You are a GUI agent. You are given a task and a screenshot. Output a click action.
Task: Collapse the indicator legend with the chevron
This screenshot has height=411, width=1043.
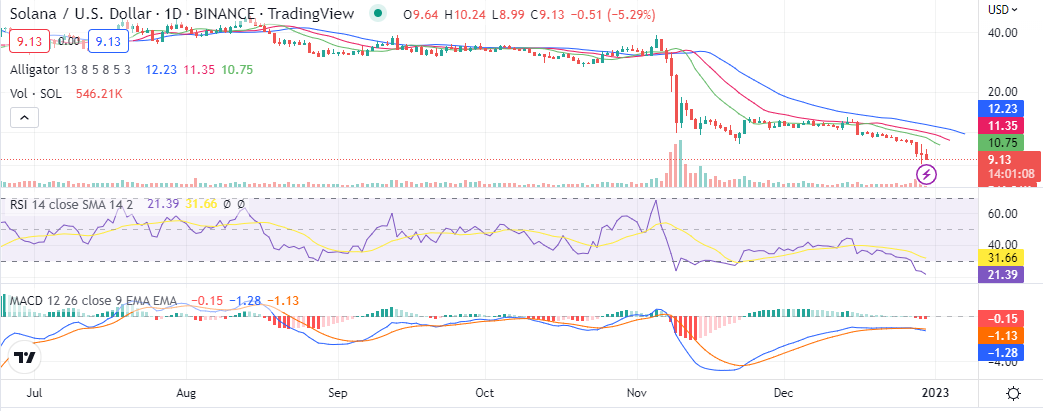click(x=24, y=118)
